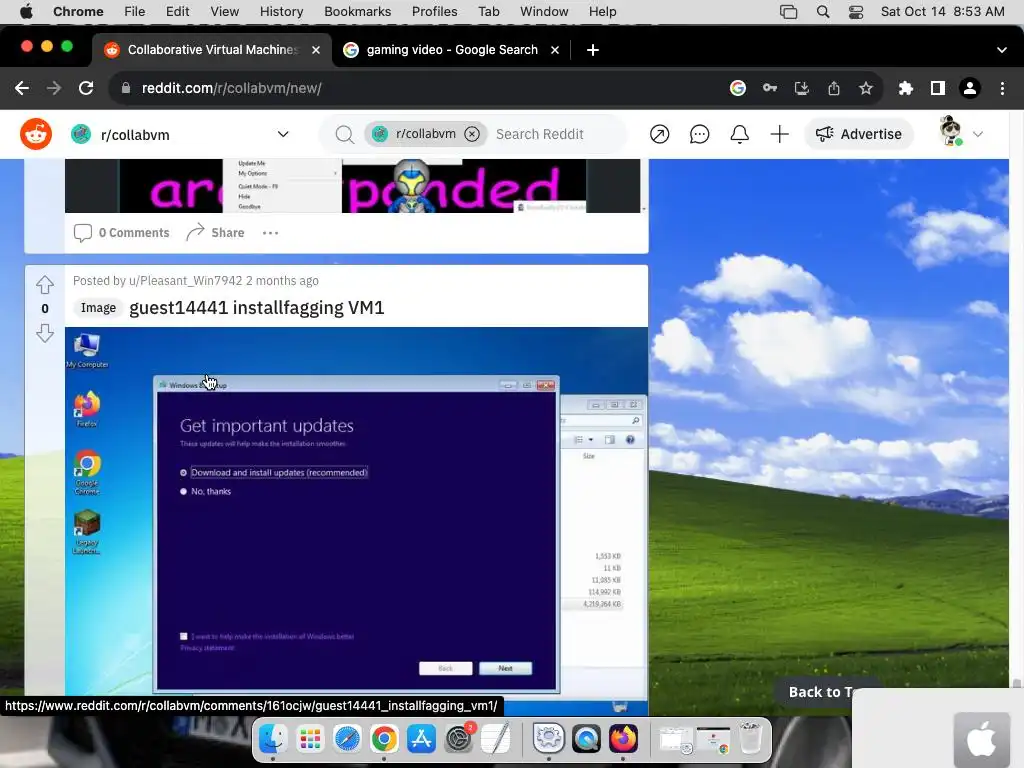
Task: Open the Popular arrow icon in Reddit header
Action: tap(660, 135)
